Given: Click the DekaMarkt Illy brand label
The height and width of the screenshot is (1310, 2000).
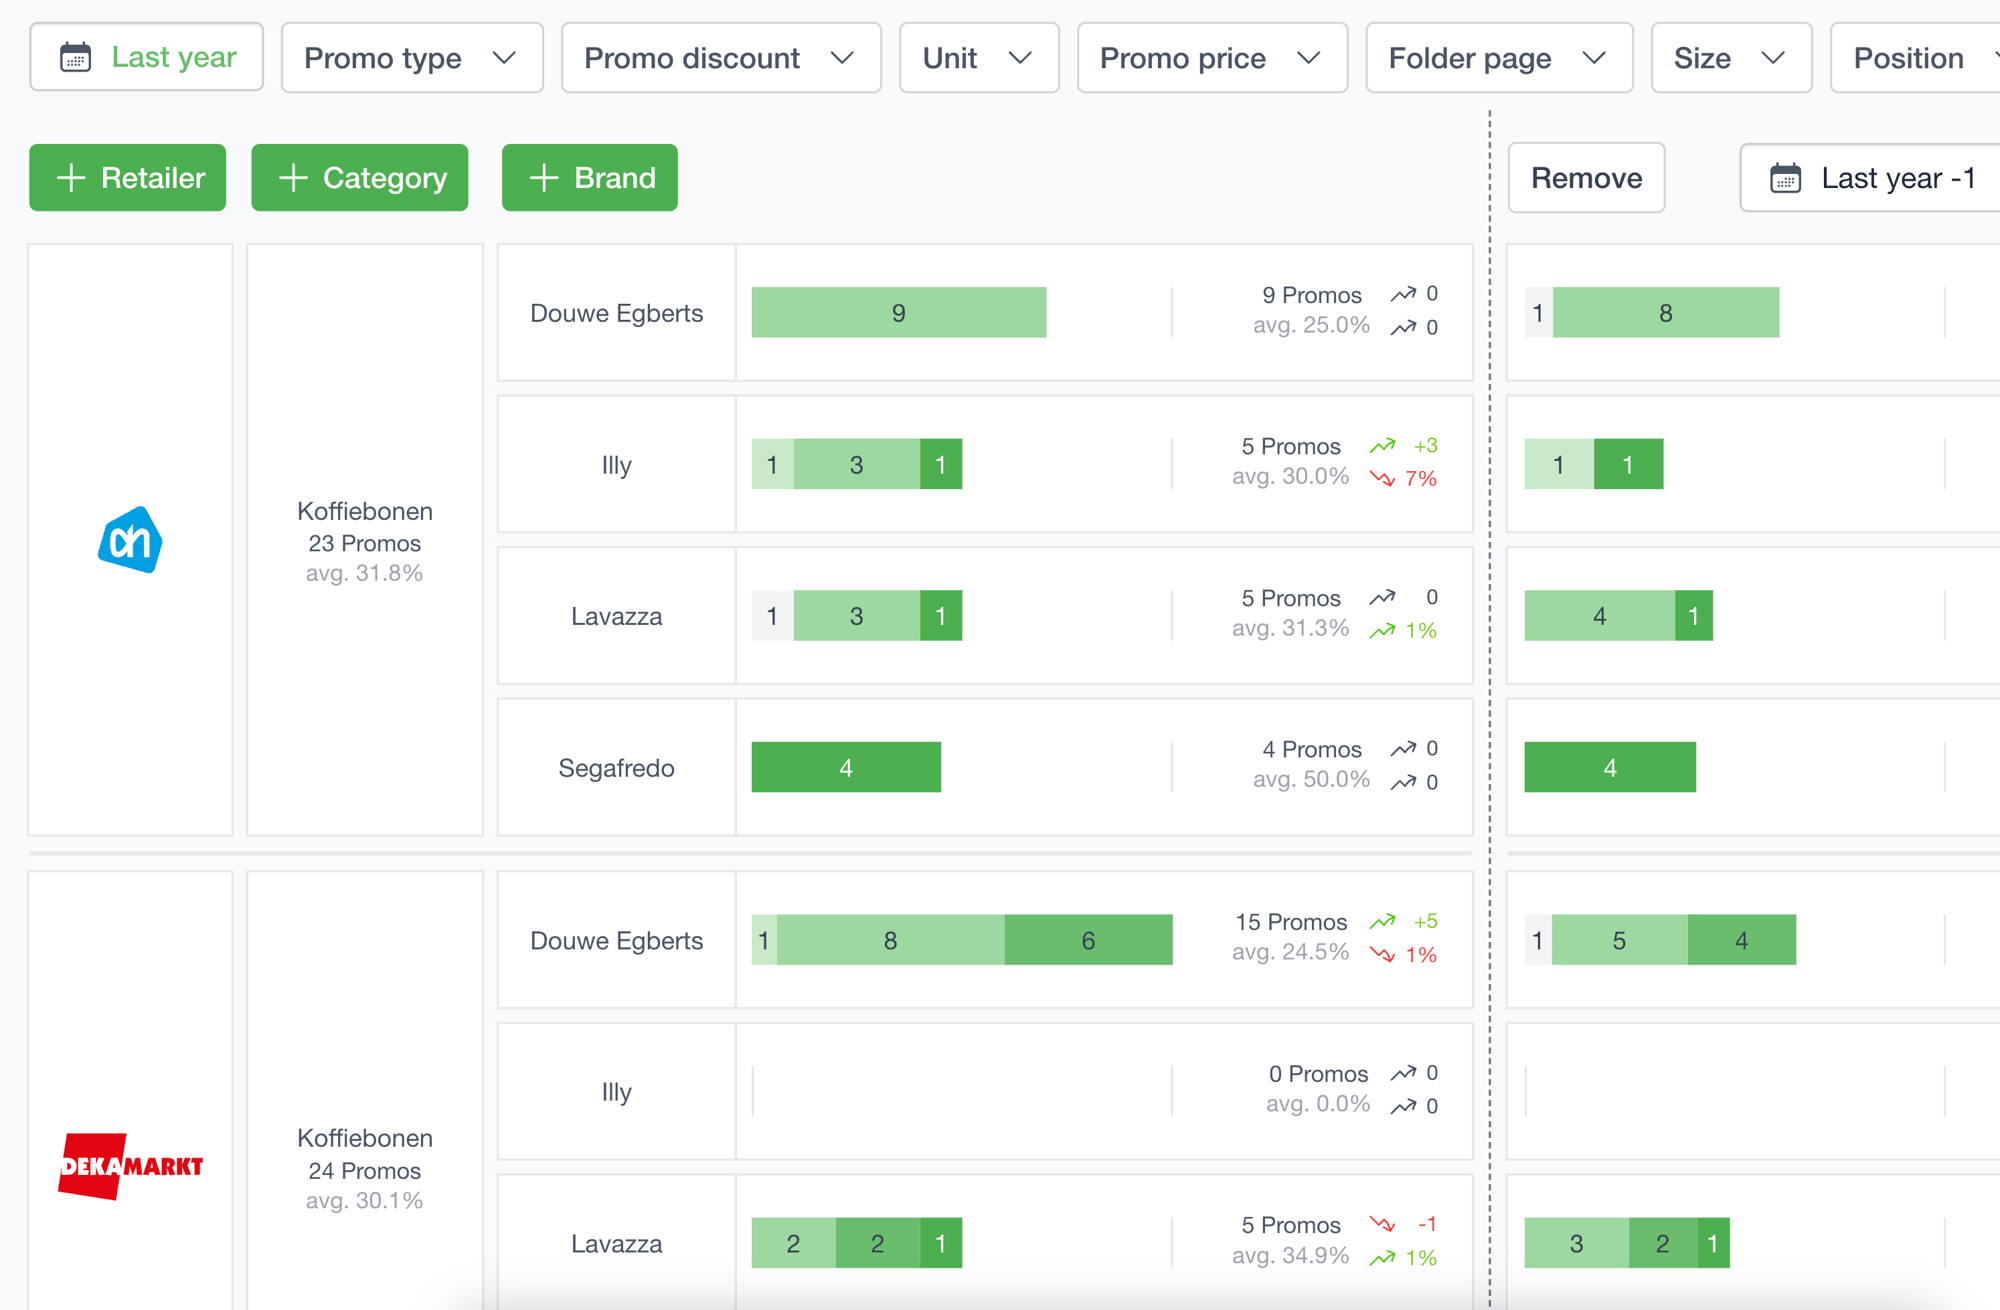Looking at the screenshot, I should point(617,1092).
